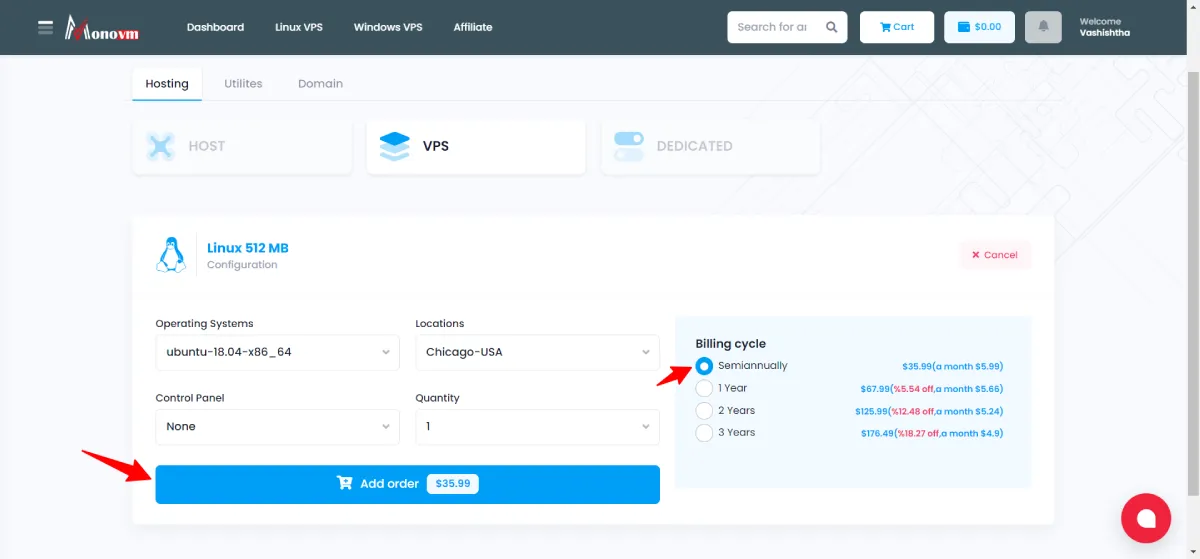Open the red chat bubble widget
This screenshot has height=559, width=1200.
click(1146, 518)
